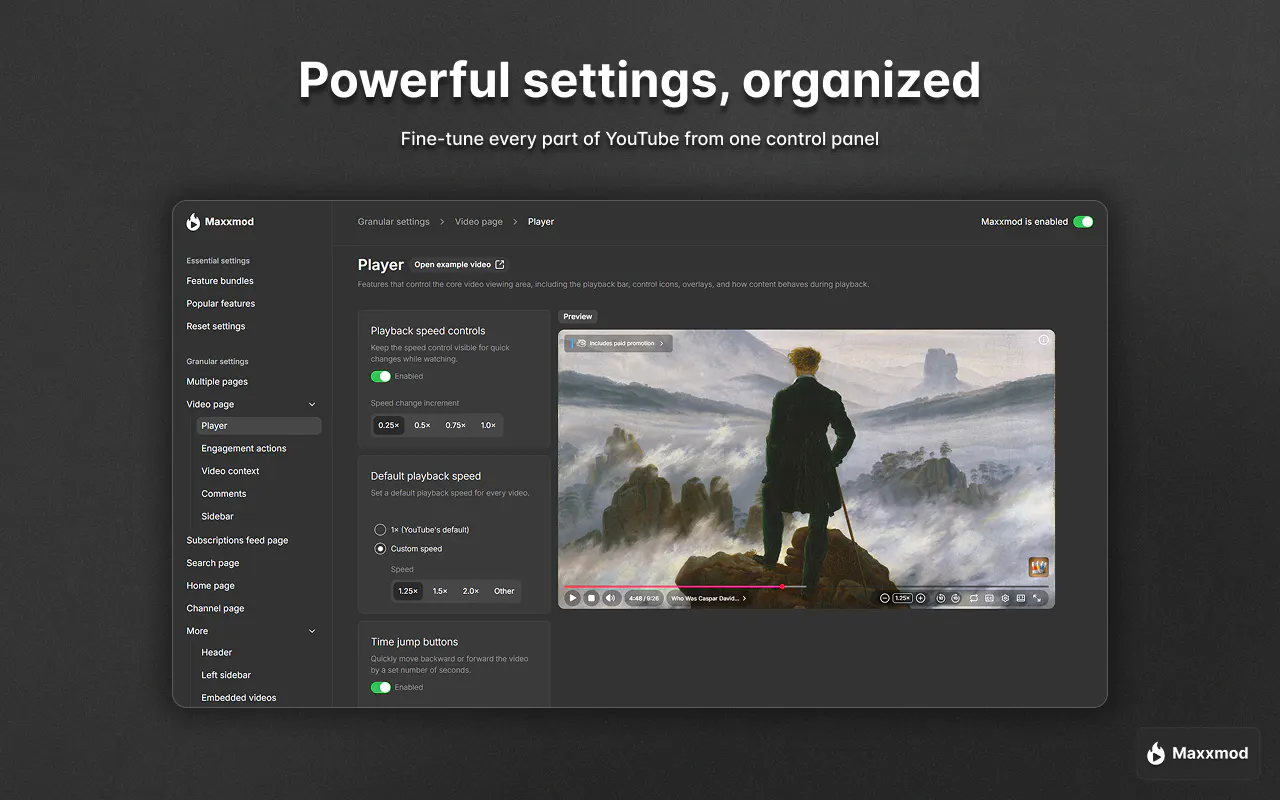
Task: Click the external link icon beside Open example video
Action: pos(500,265)
